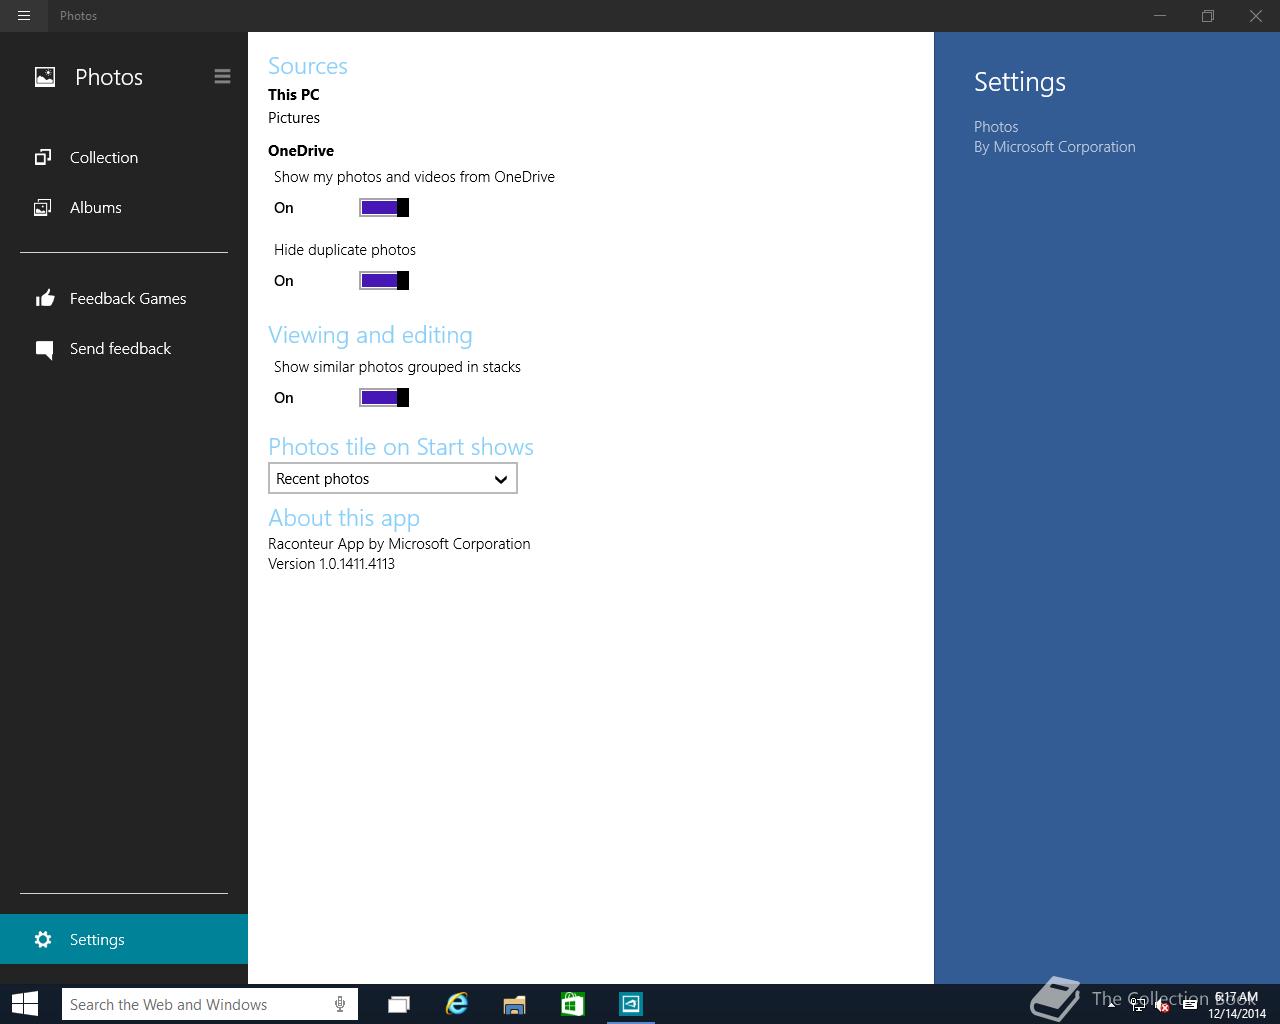
Task: Click the About this app heading
Action: click(x=344, y=518)
